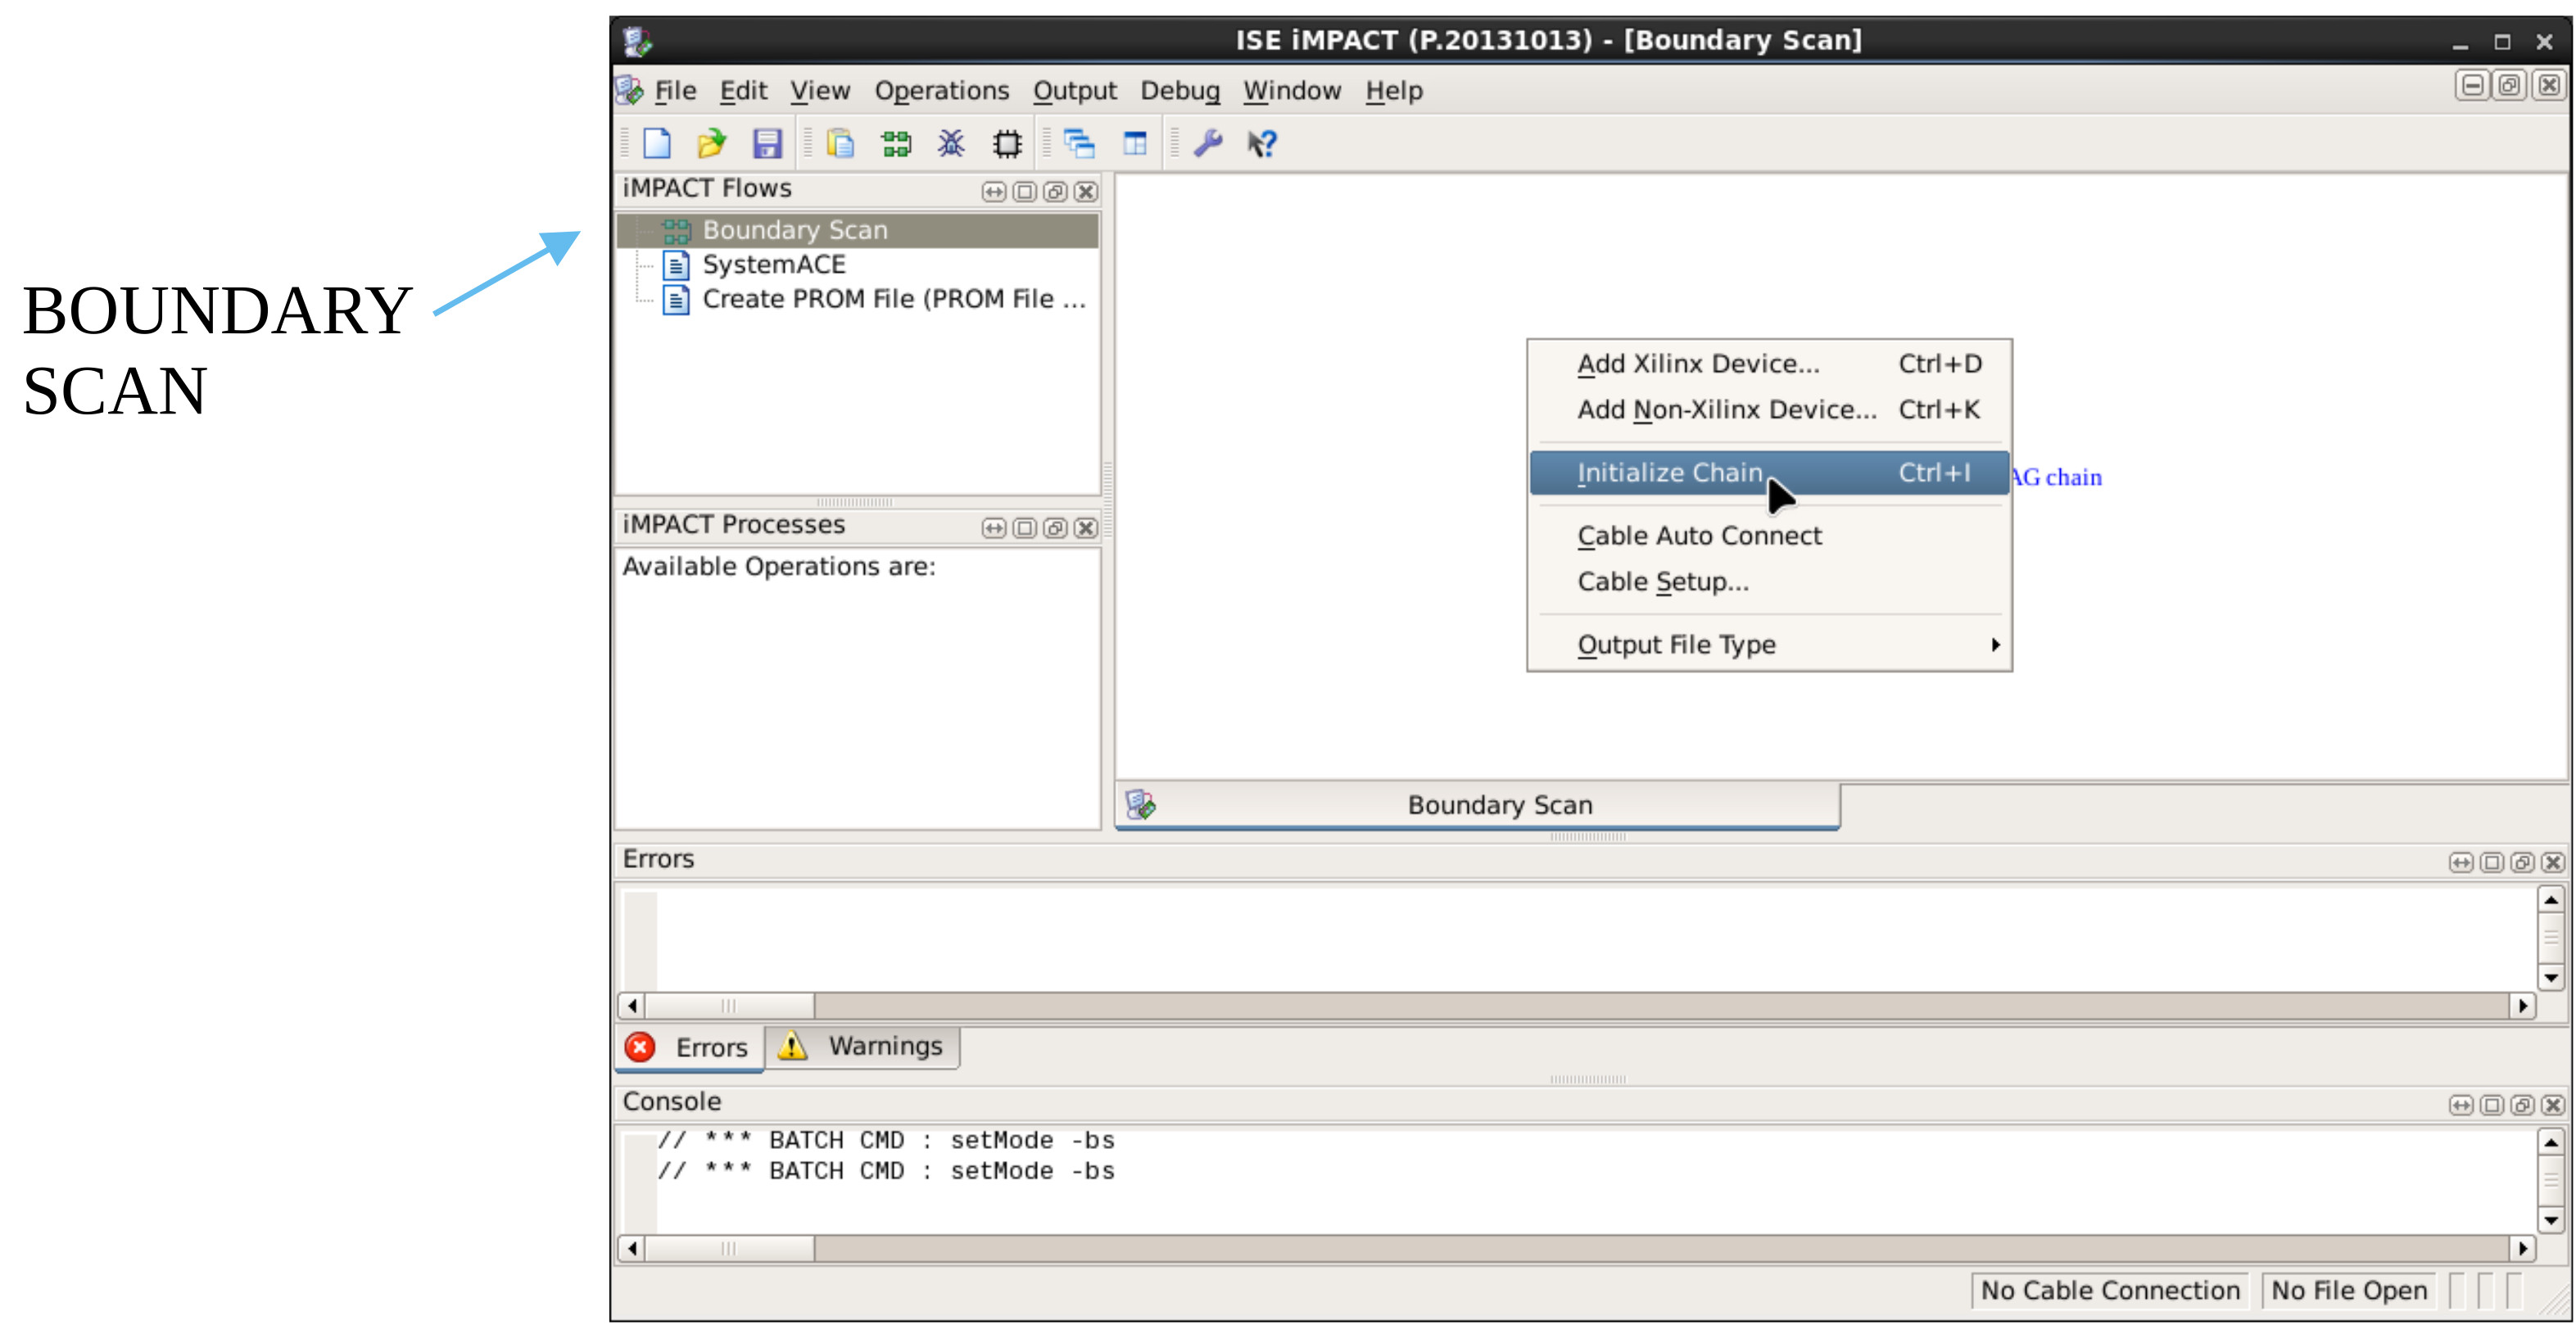
Task: Open the Debug menu
Action: point(1180,91)
